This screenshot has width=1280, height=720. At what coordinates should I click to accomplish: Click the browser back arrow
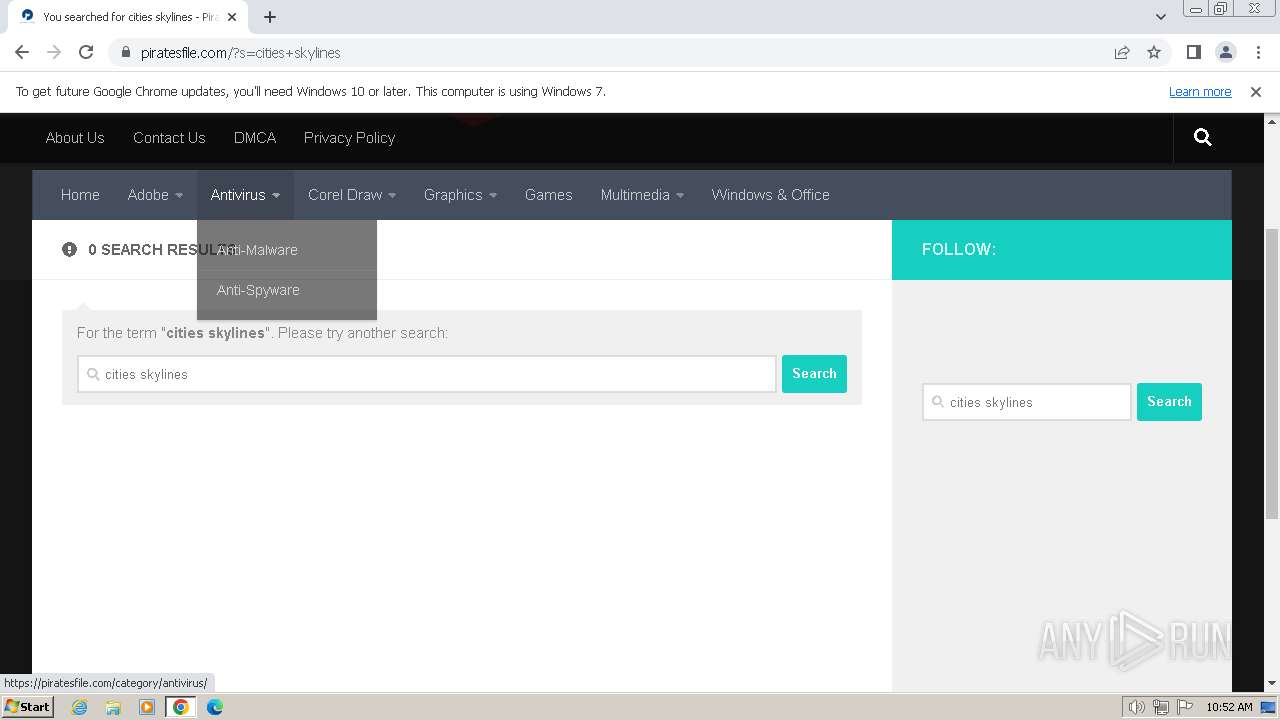pos(22,52)
